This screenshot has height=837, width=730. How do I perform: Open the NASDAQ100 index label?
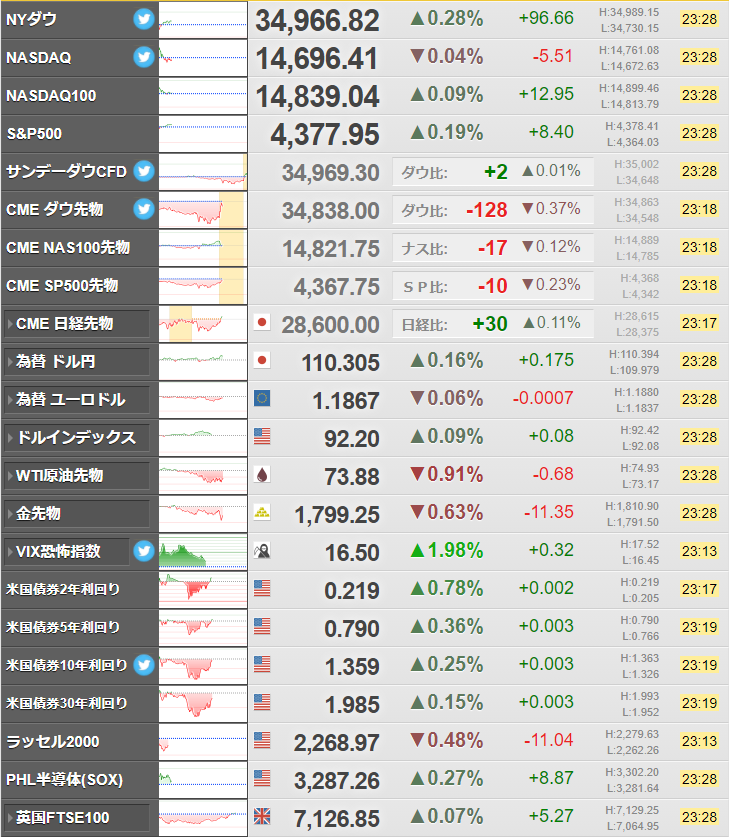(51, 96)
